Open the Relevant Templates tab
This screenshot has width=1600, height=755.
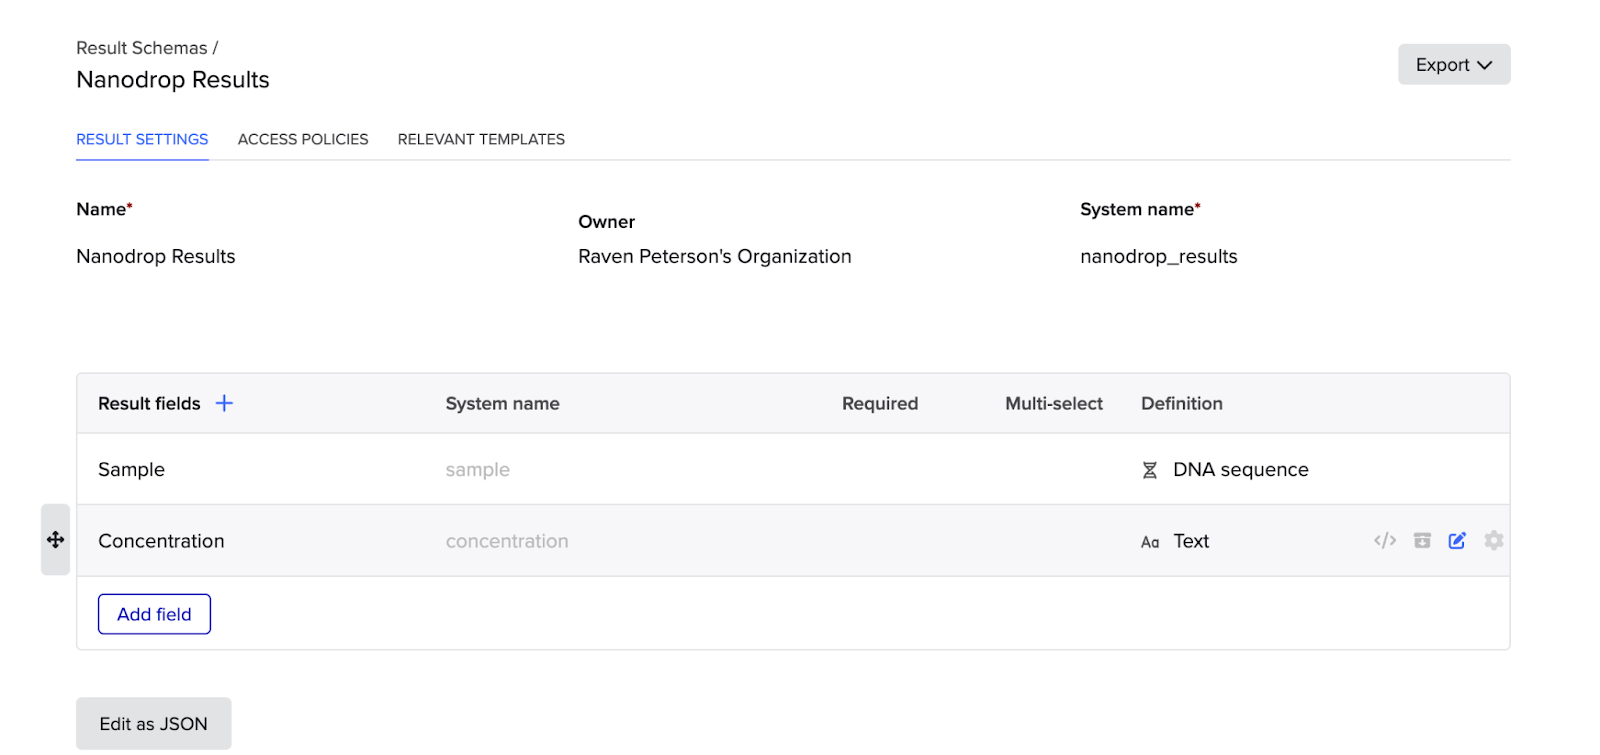tap(481, 139)
